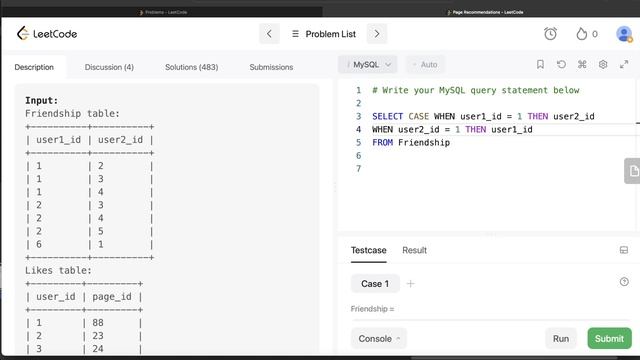Switch to the Description tab

[34, 67]
